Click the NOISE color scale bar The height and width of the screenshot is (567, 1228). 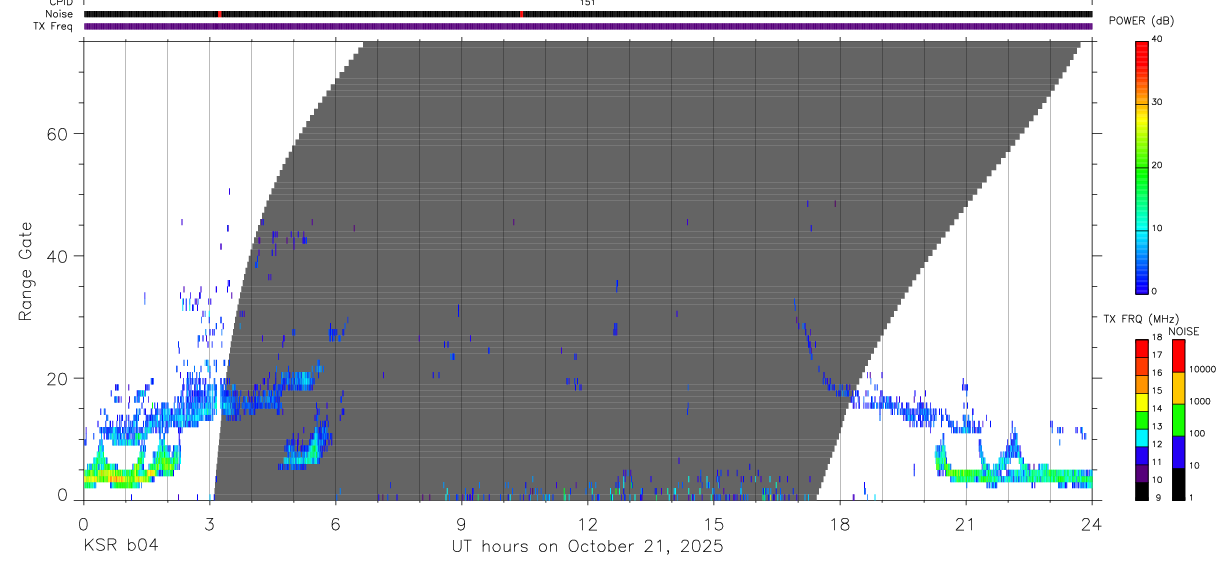point(1178,420)
